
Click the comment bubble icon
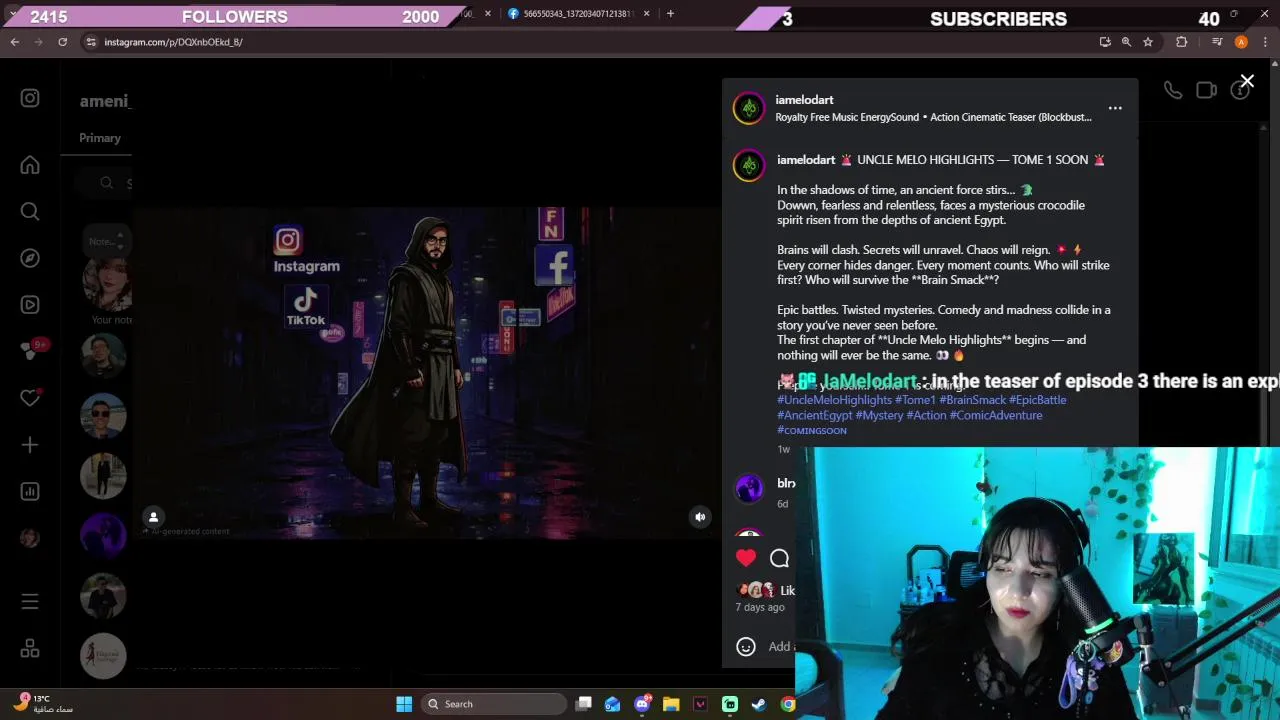(x=780, y=558)
